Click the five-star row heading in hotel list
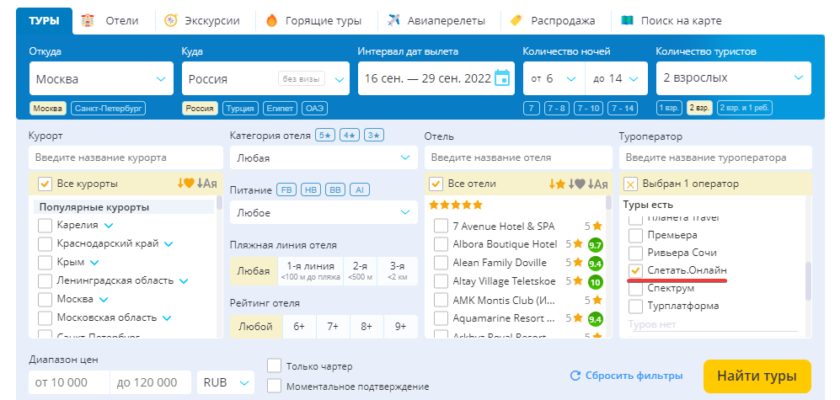 click(455, 205)
